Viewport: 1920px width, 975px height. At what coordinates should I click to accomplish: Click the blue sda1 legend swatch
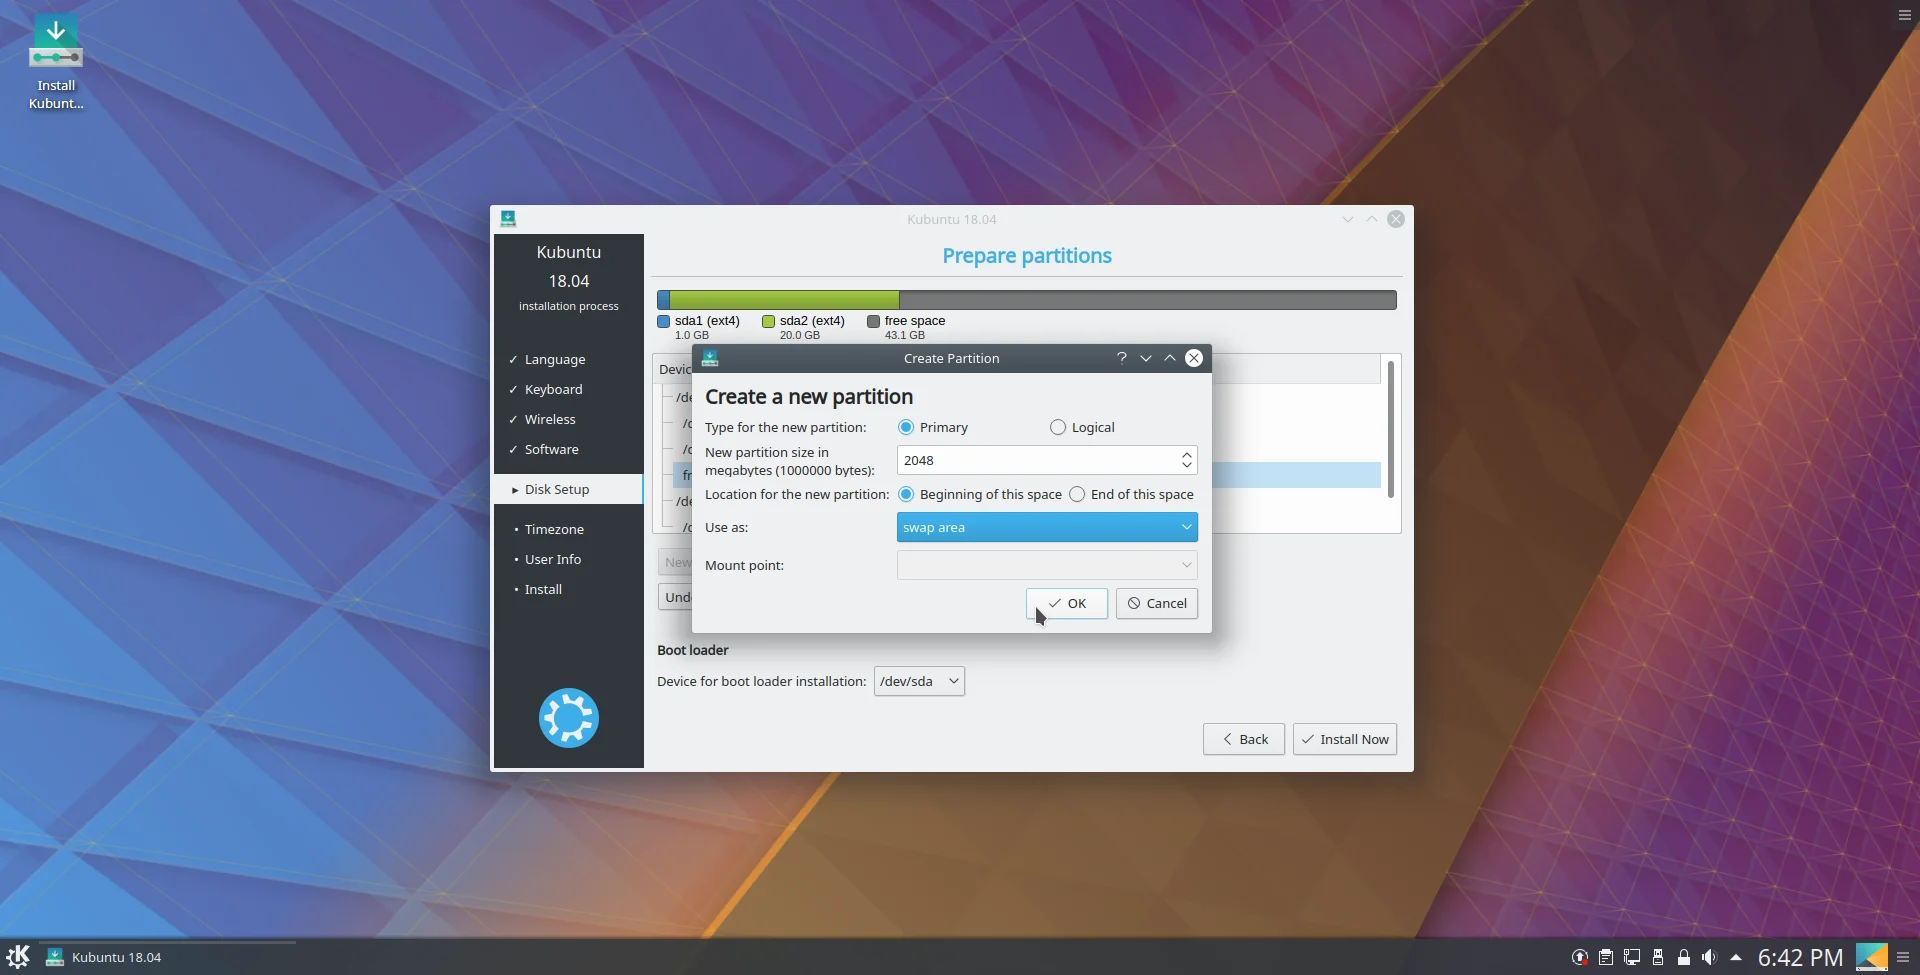tap(663, 321)
